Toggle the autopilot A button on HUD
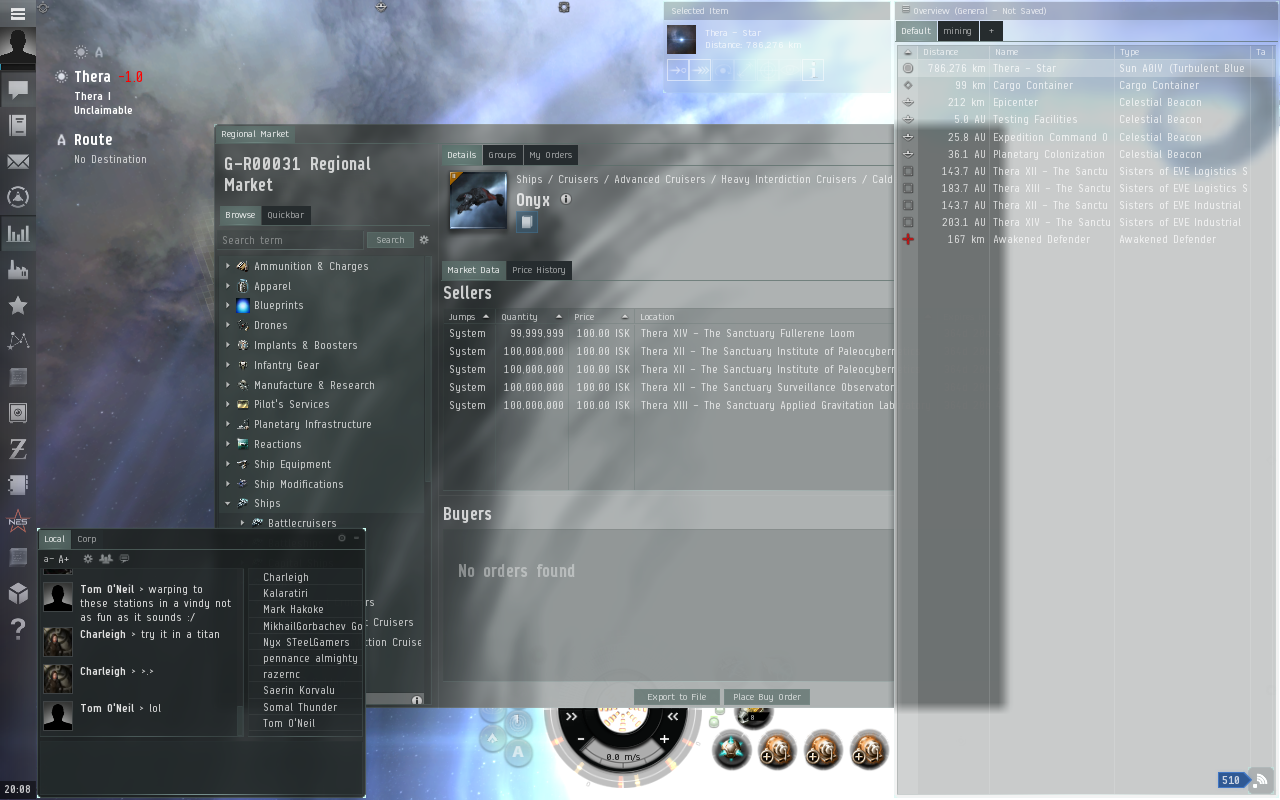The width and height of the screenshot is (1280, 800). pyautogui.click(x=518, y=752)
